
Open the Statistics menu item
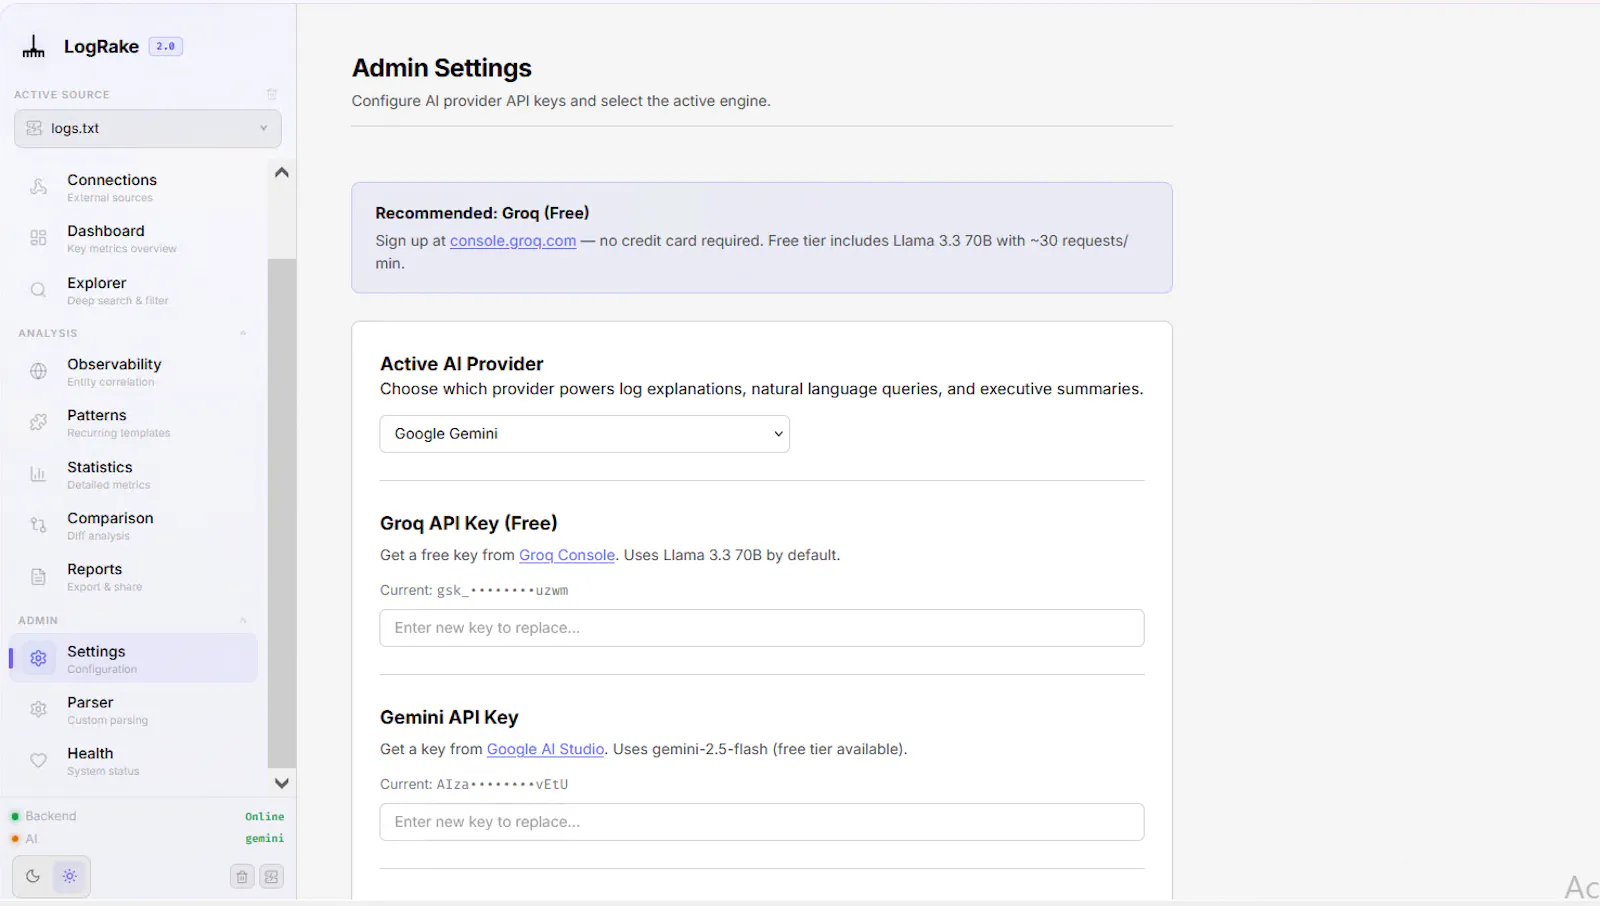click(134, 474)
